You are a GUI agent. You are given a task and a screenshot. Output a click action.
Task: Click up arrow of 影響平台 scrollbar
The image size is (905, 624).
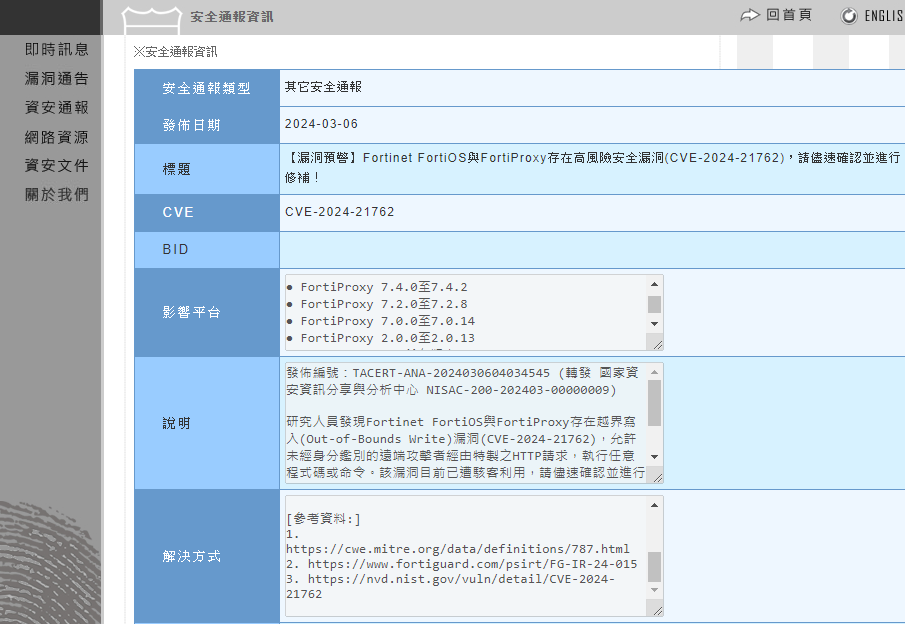(x=654, y=284)
